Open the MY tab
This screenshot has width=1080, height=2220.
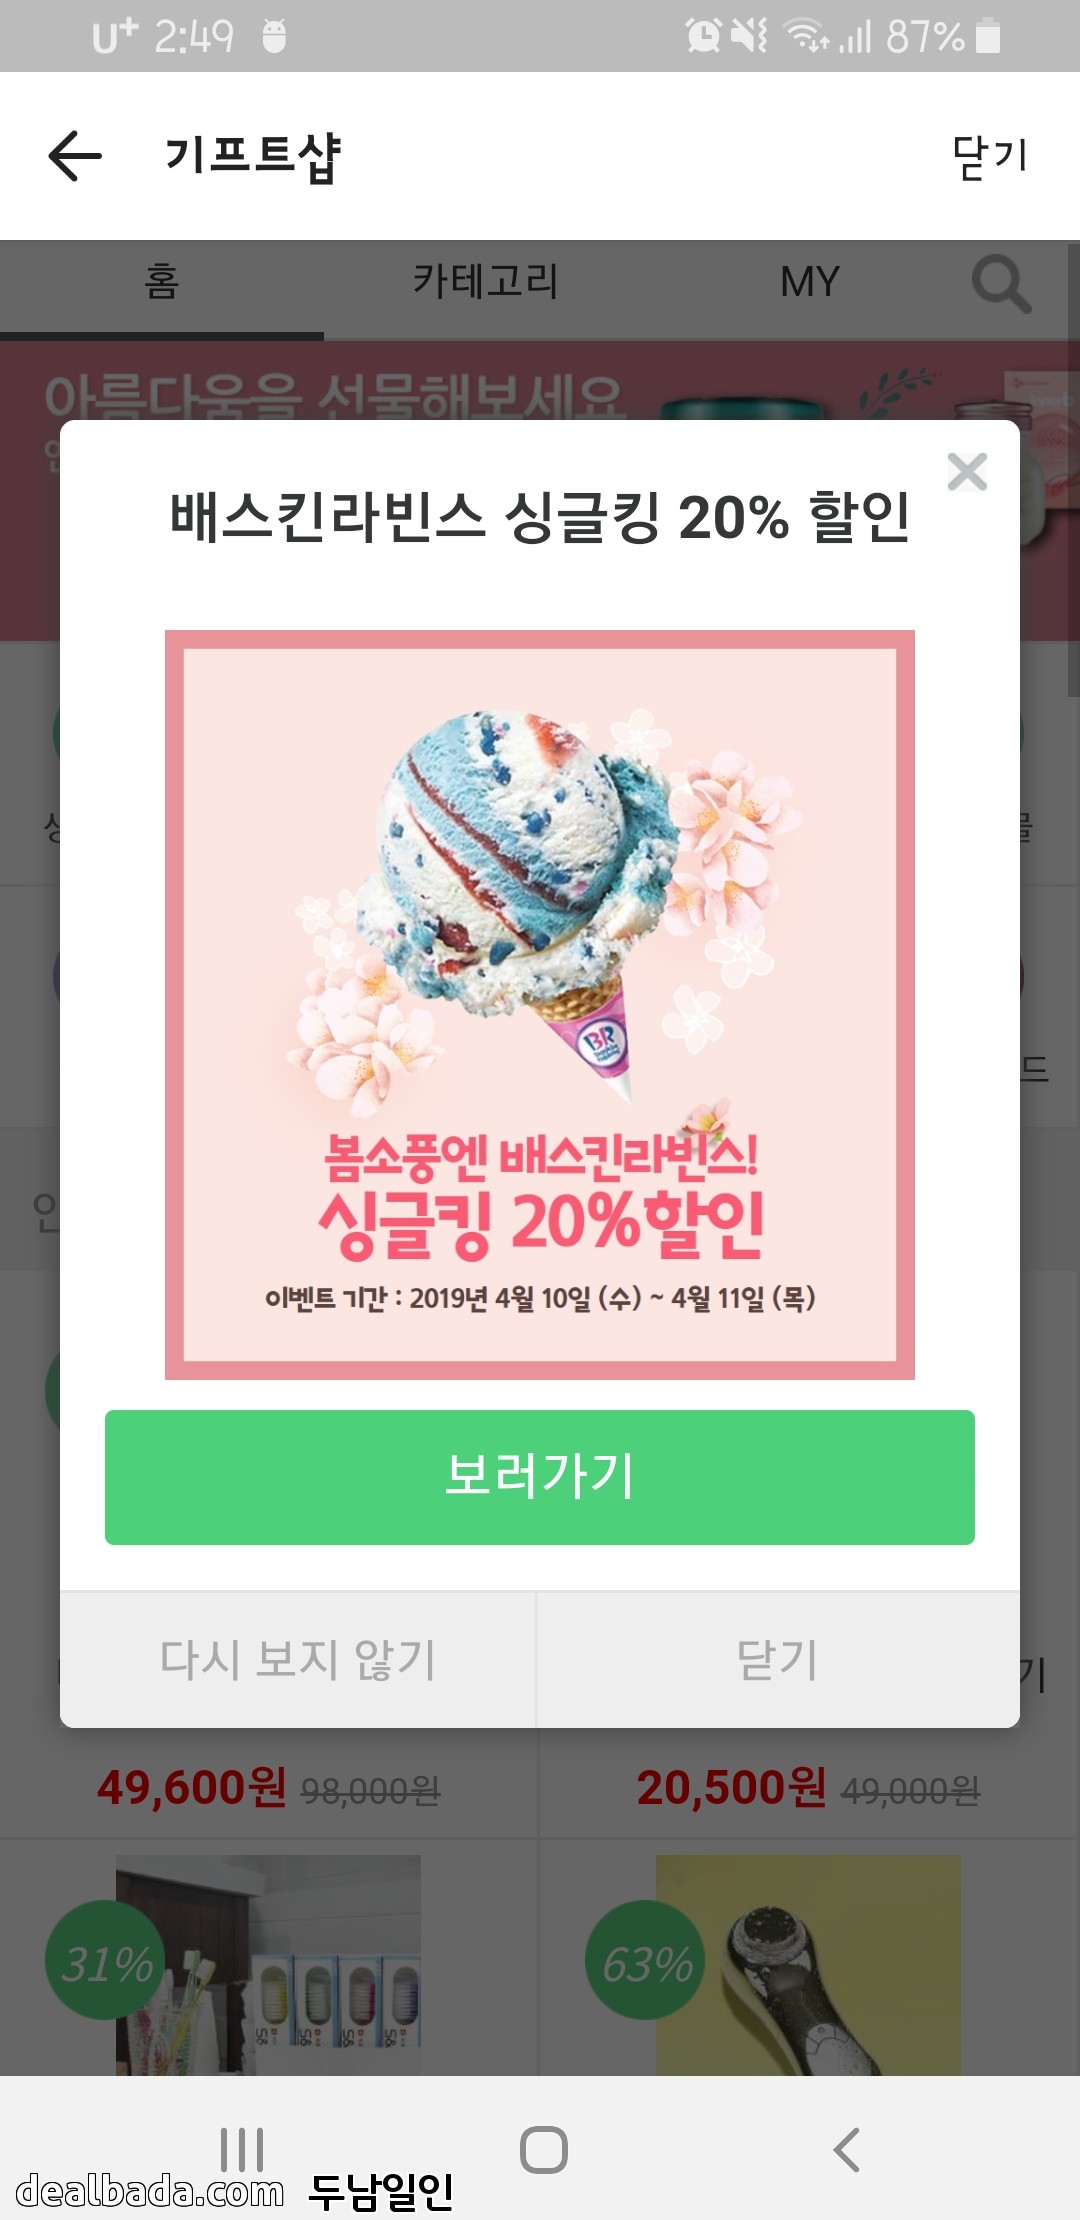click(x=810, y=283)
